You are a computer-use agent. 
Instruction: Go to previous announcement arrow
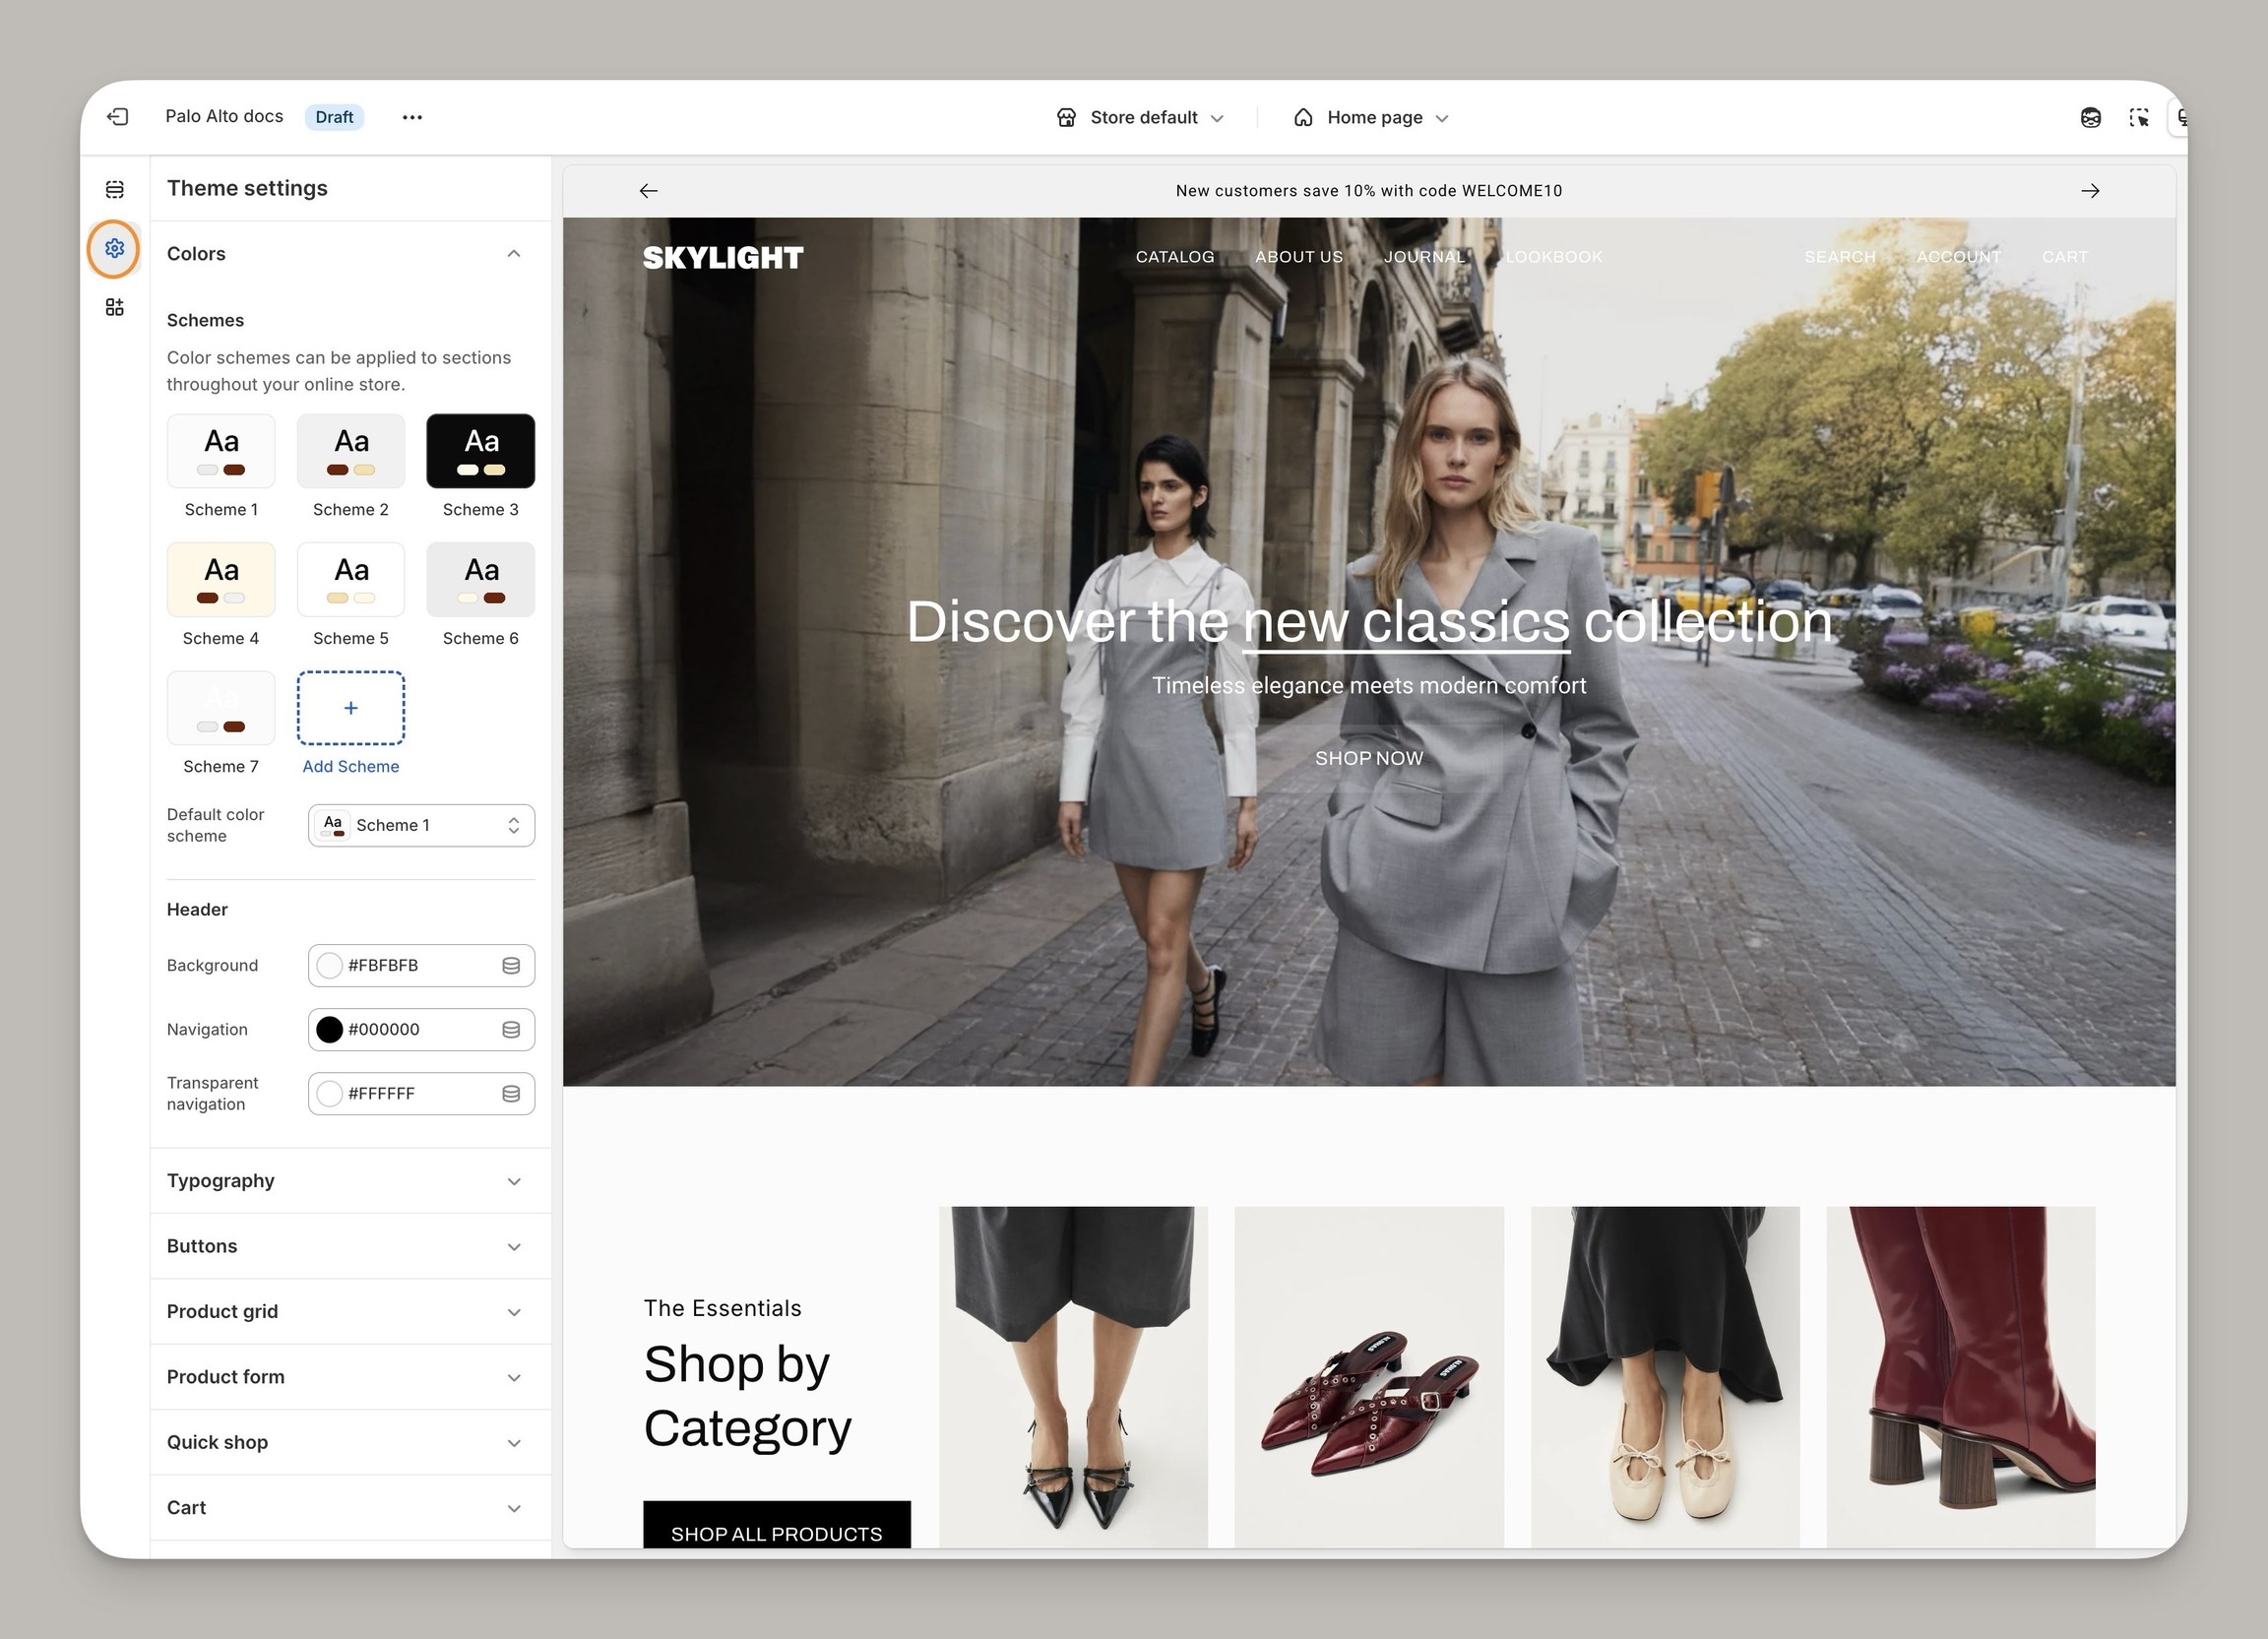coord(648,191)
